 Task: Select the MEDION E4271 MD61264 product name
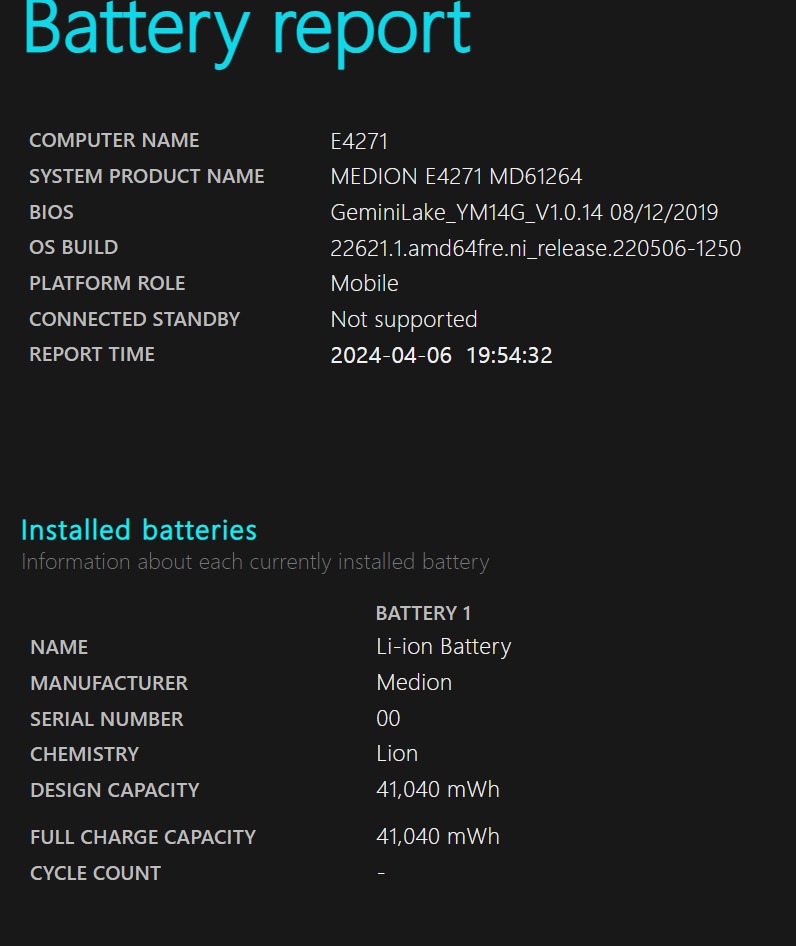coord(456,177)
